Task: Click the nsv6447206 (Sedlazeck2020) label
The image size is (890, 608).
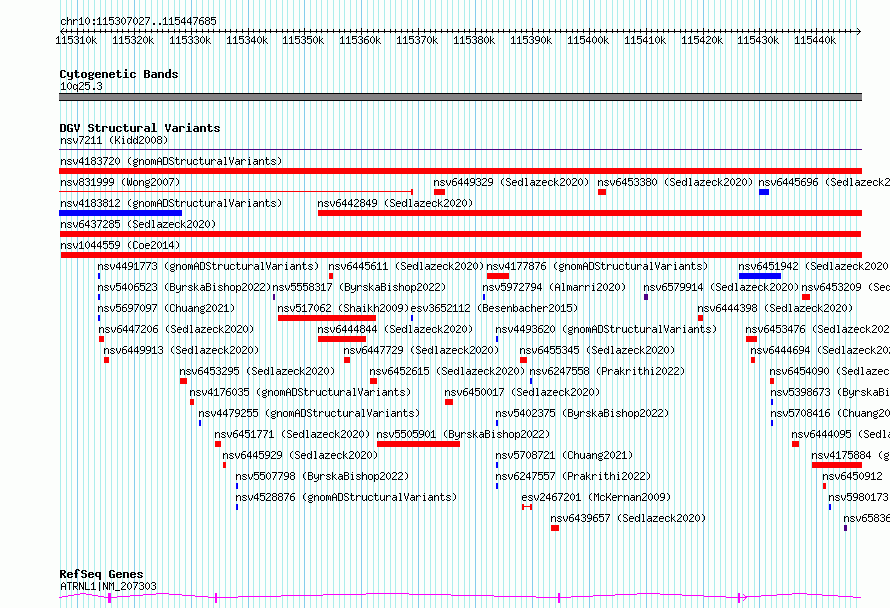Action: pyautogui.click(x=176, y=329)
